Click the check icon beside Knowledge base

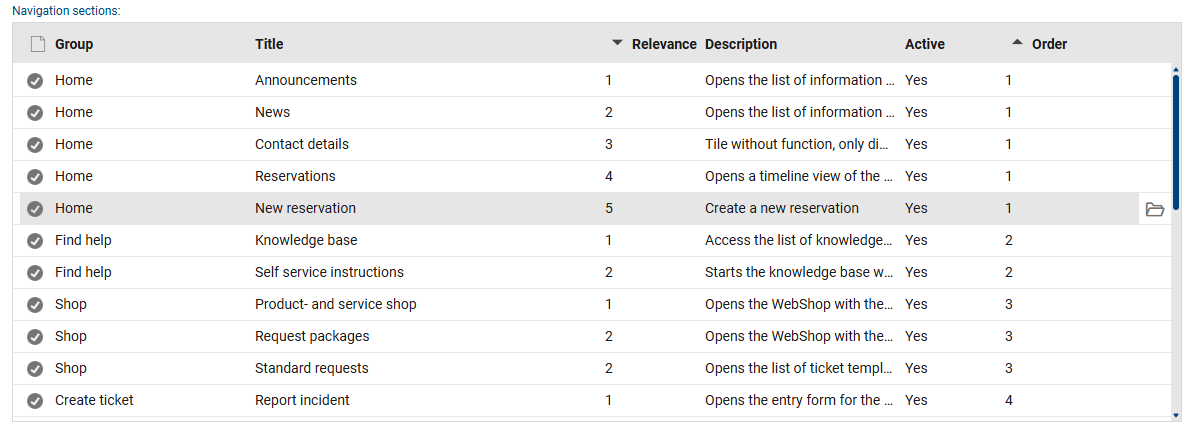pos(35,241)
